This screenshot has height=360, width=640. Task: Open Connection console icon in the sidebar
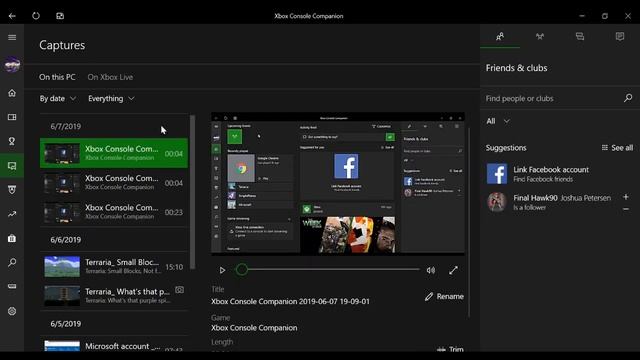pyautogui.click(x=12, y=287)
